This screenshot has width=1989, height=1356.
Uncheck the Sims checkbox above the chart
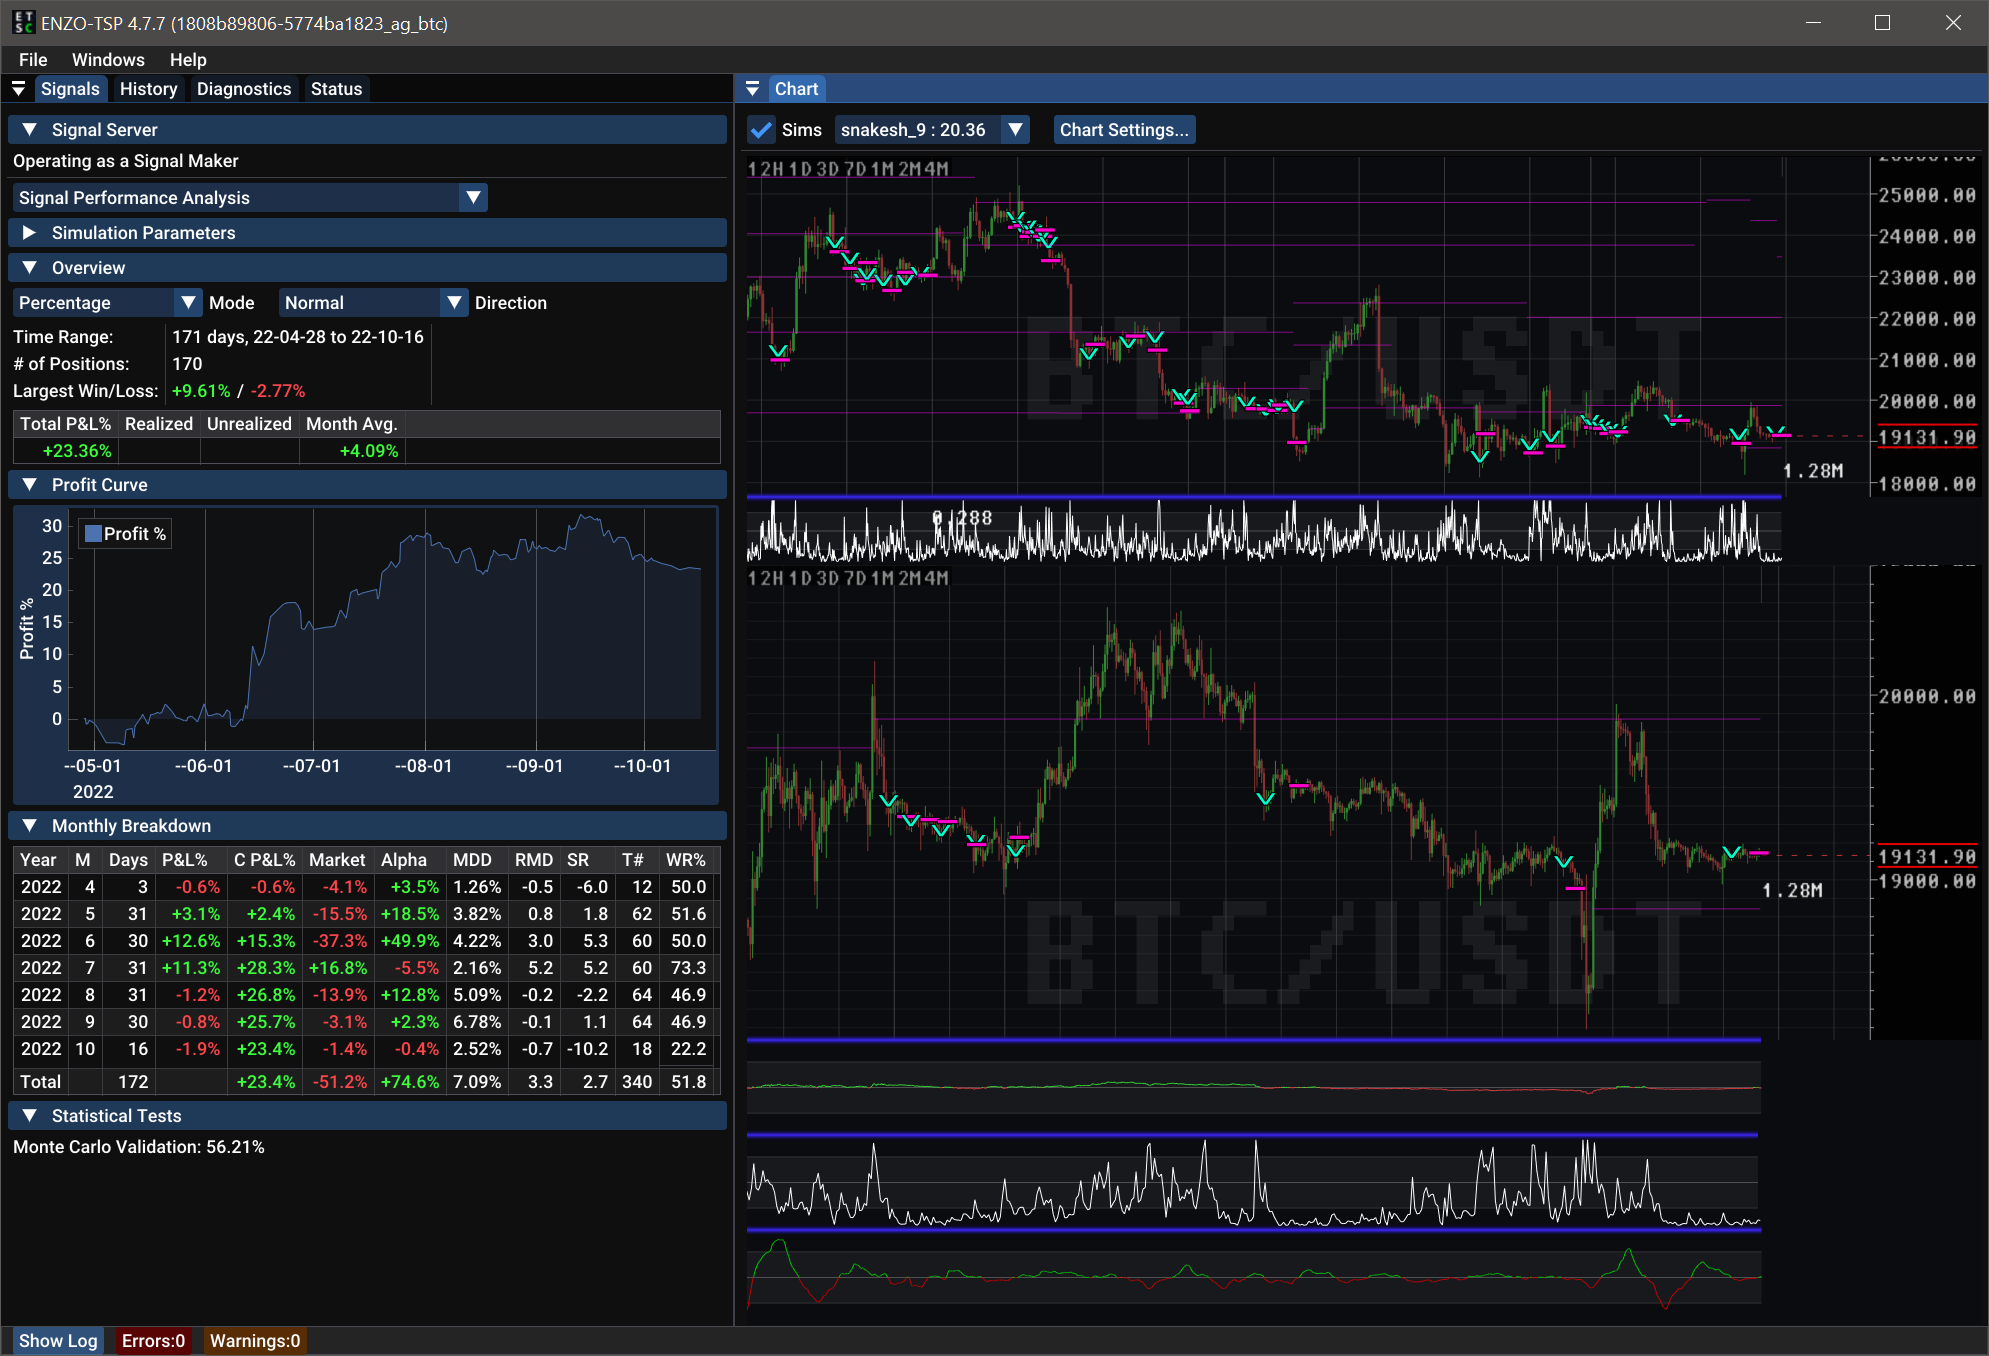tap(761, 129)
